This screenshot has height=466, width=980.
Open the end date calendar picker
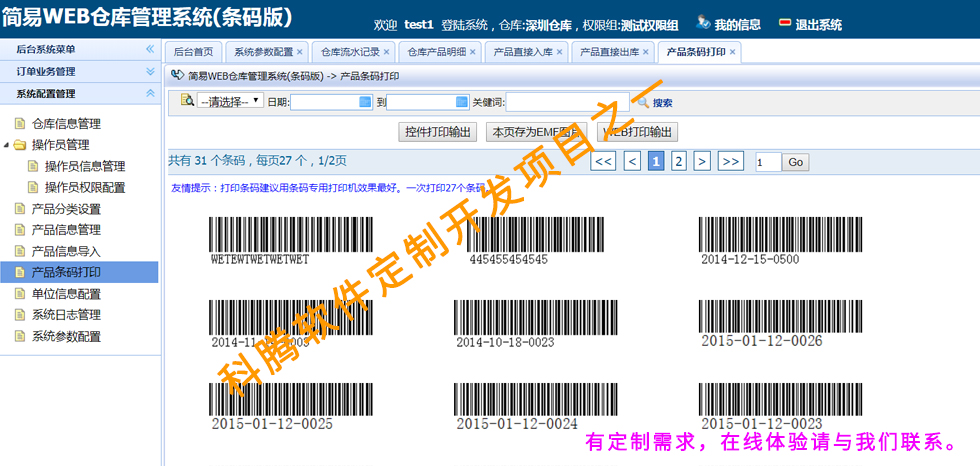click(x=462, y=102)
